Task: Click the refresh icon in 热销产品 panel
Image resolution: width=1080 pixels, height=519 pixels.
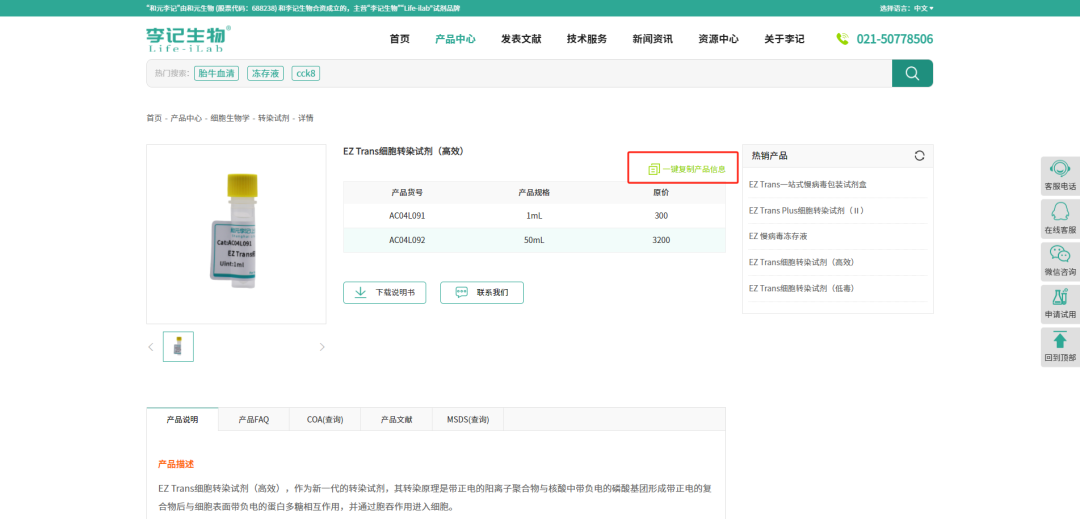Action: click(919, 156)
